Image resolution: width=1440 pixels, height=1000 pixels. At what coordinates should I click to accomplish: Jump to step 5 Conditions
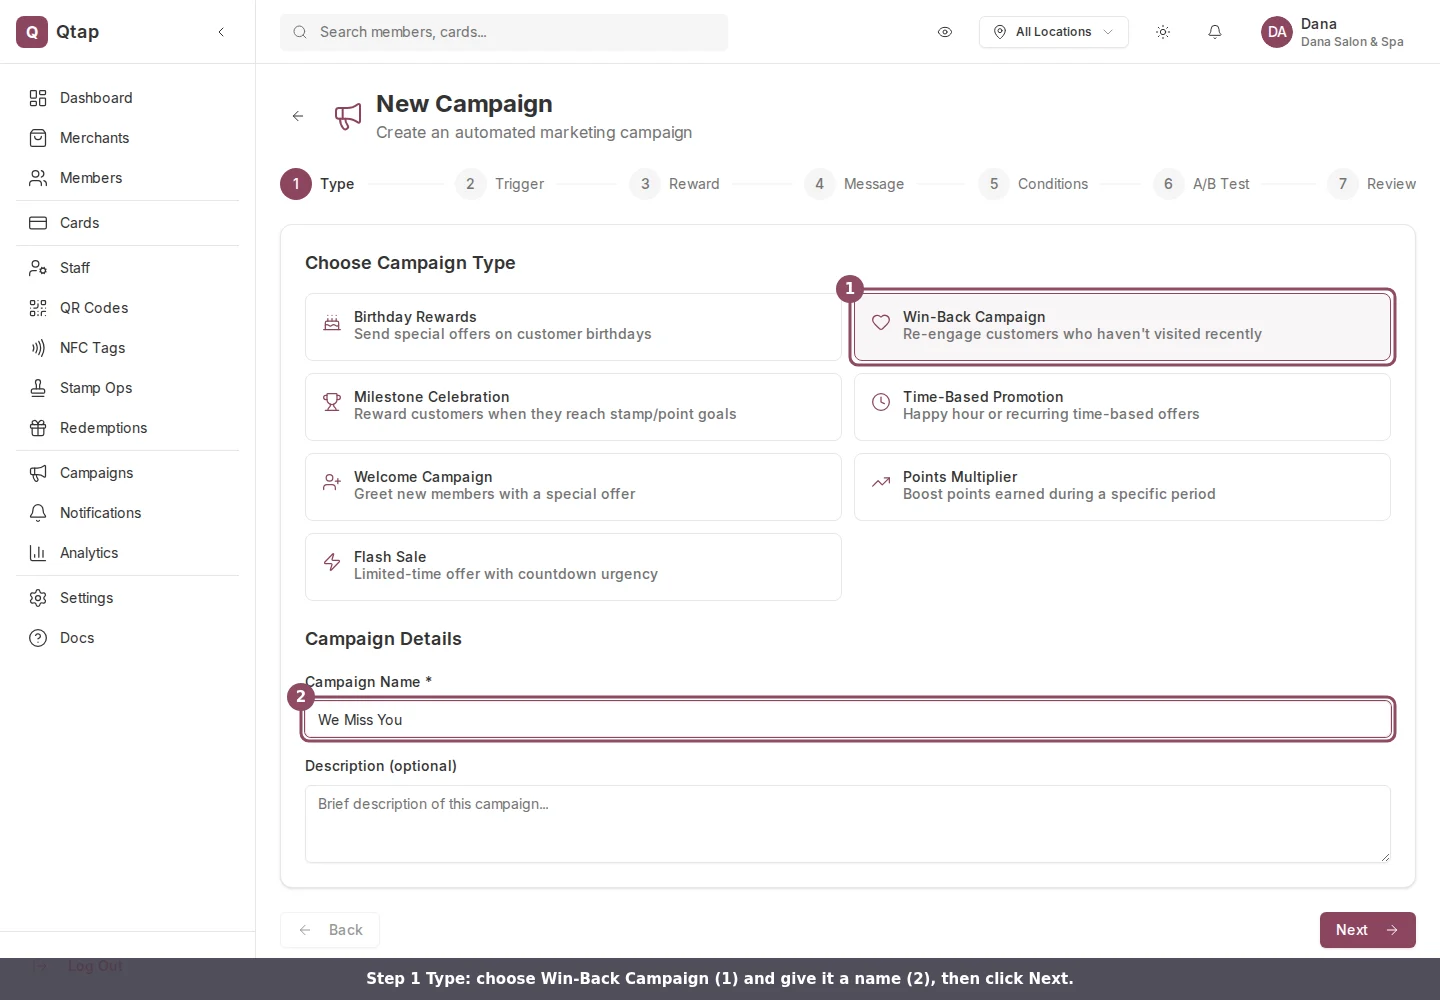point(1034,184)
